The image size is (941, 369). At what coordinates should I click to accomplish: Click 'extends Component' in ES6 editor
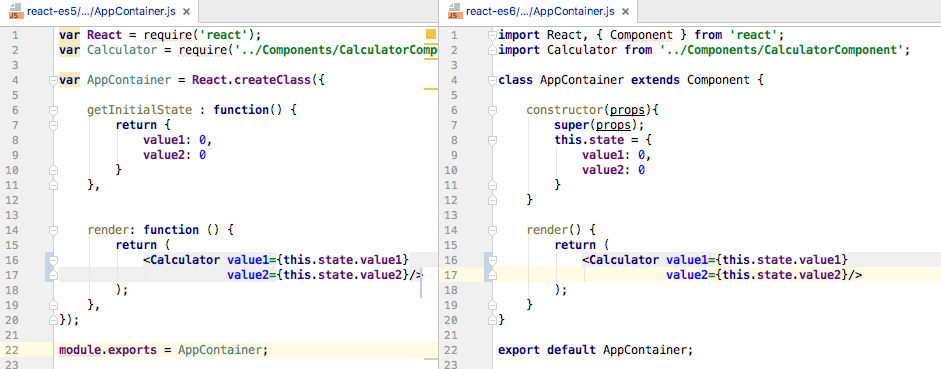point(690,80)
